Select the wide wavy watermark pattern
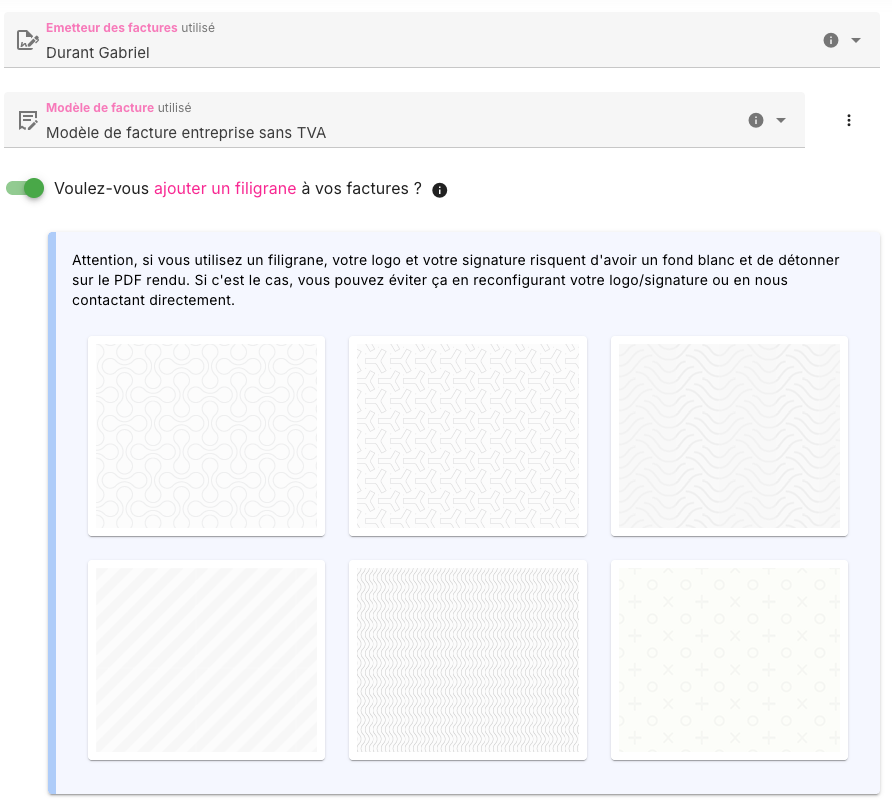Image resolution: width=892 pixels, height=808 pixels. (x=729, y=436)
